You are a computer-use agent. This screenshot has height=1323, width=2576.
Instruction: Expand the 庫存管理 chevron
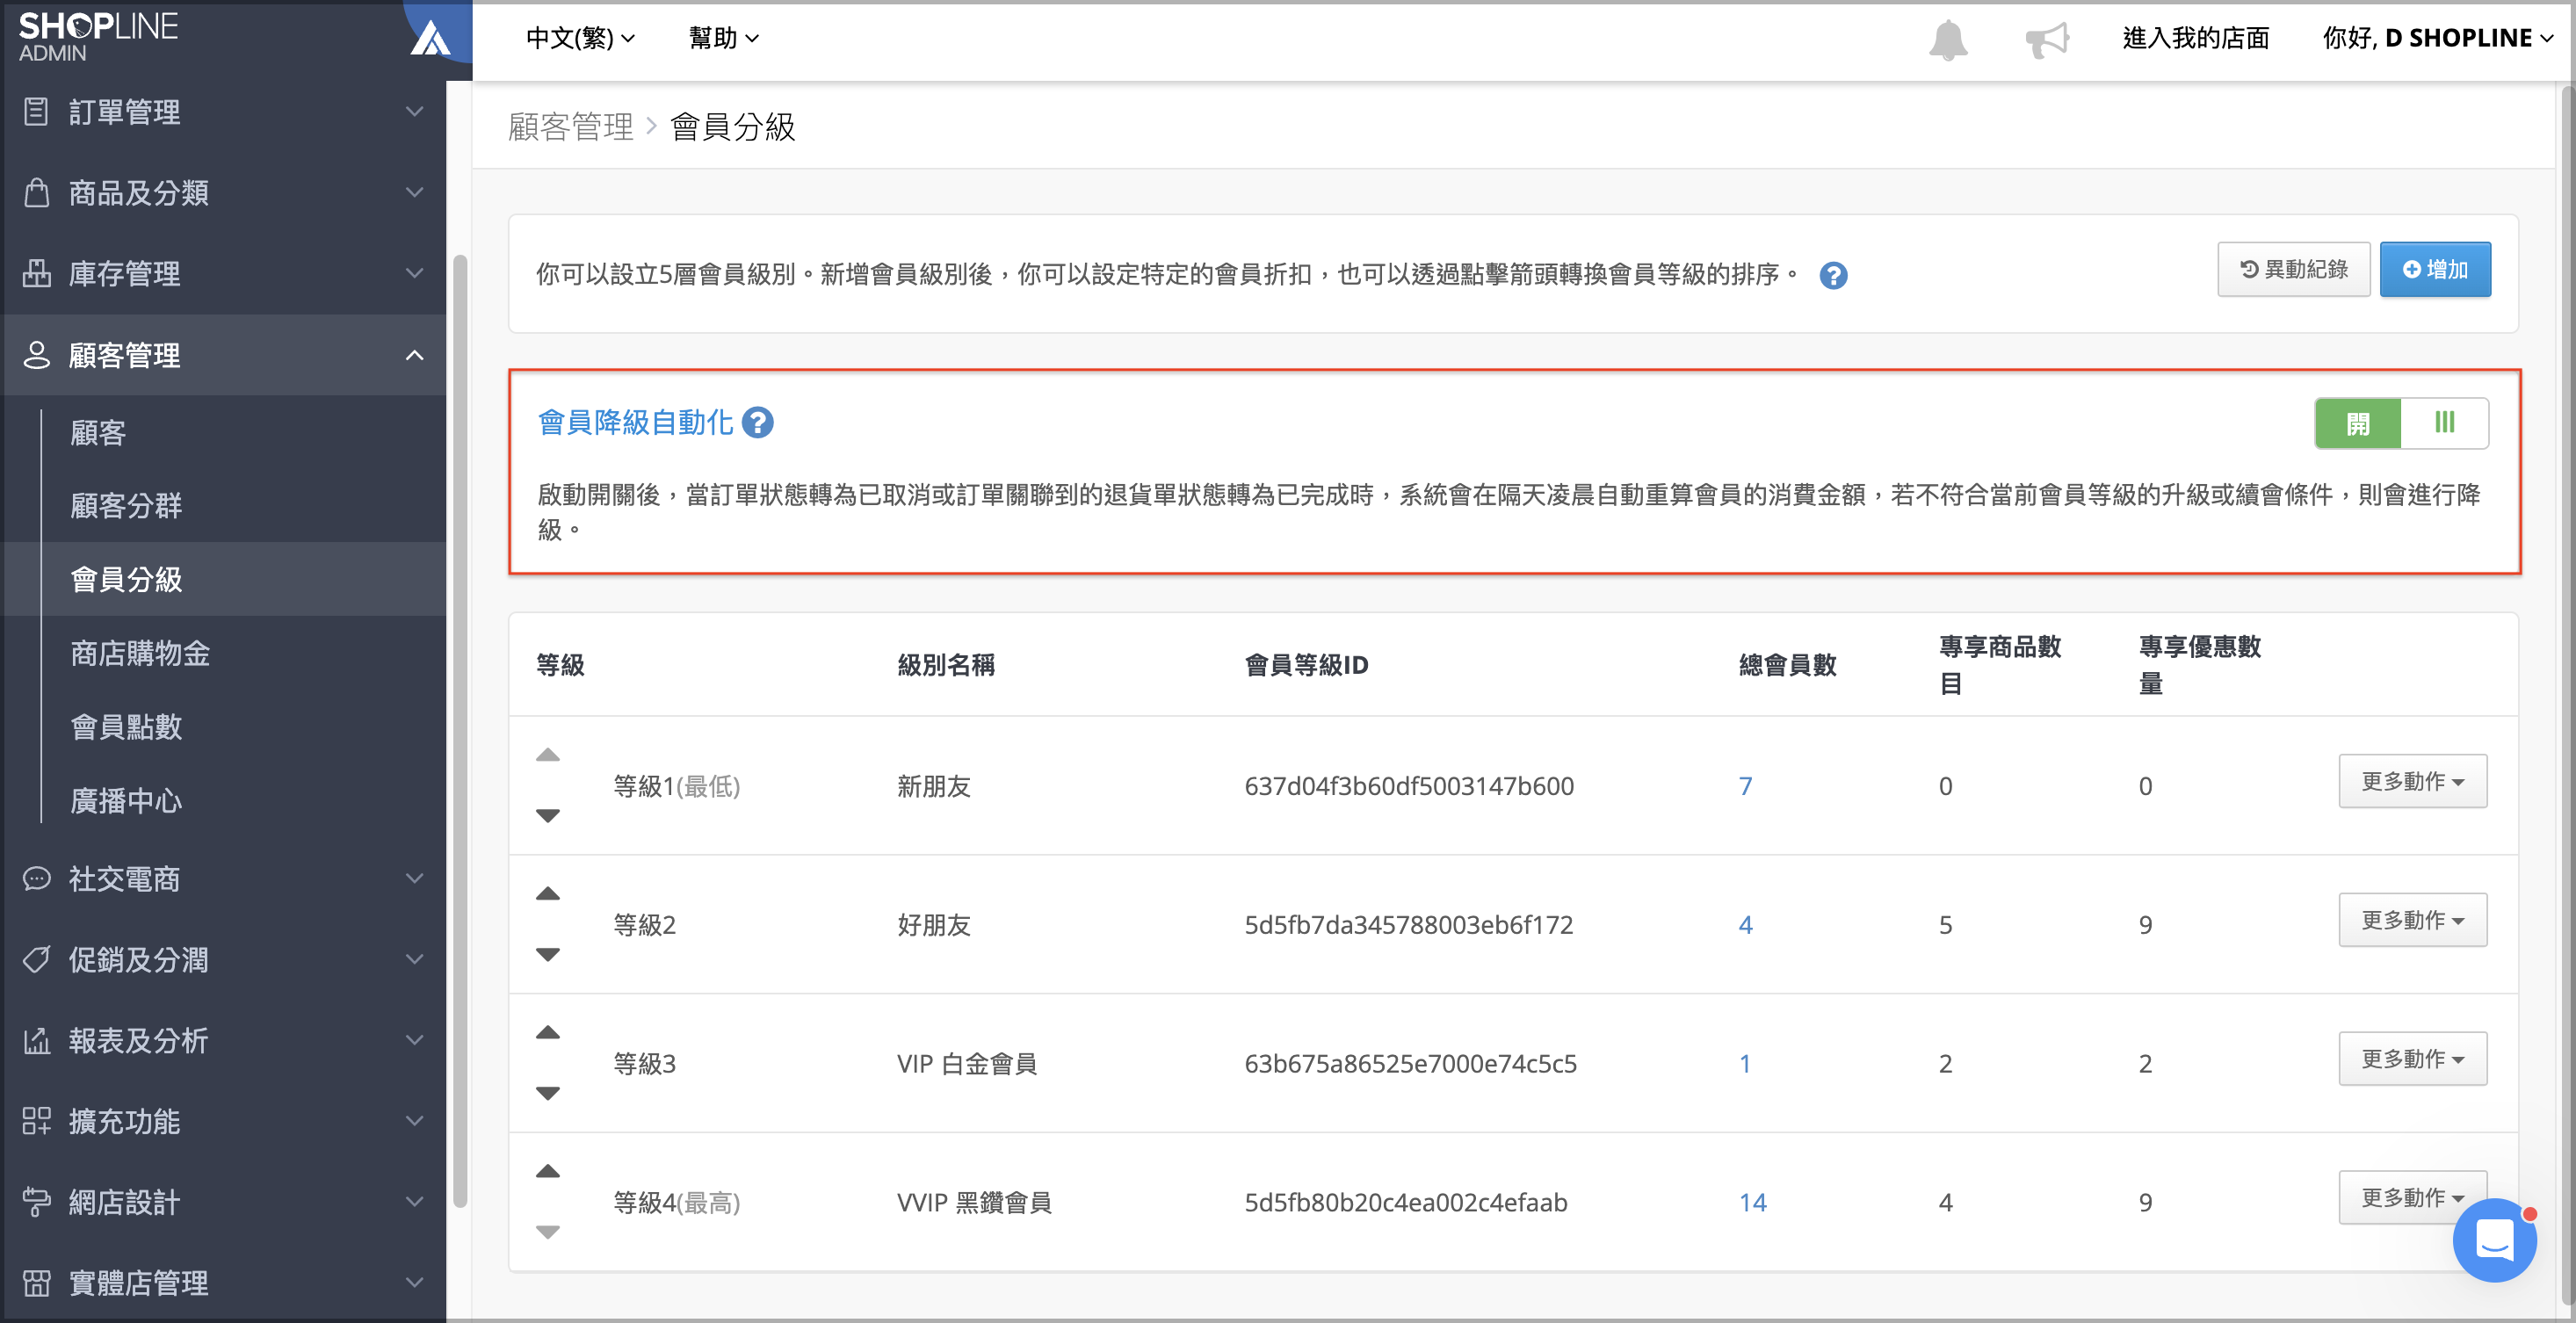coord(414,273)
